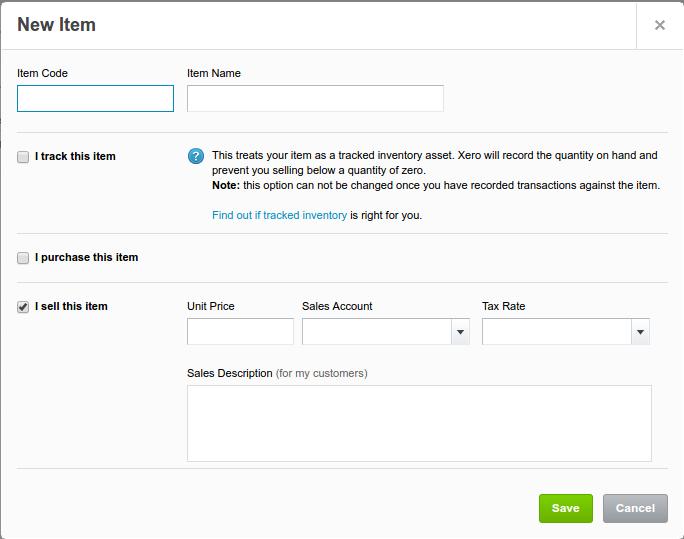Viewport: 684px width, 539px height.
Task: Enable the 'I track this item' checkbox
Action: pyautogui.click(x=23, y=157)
